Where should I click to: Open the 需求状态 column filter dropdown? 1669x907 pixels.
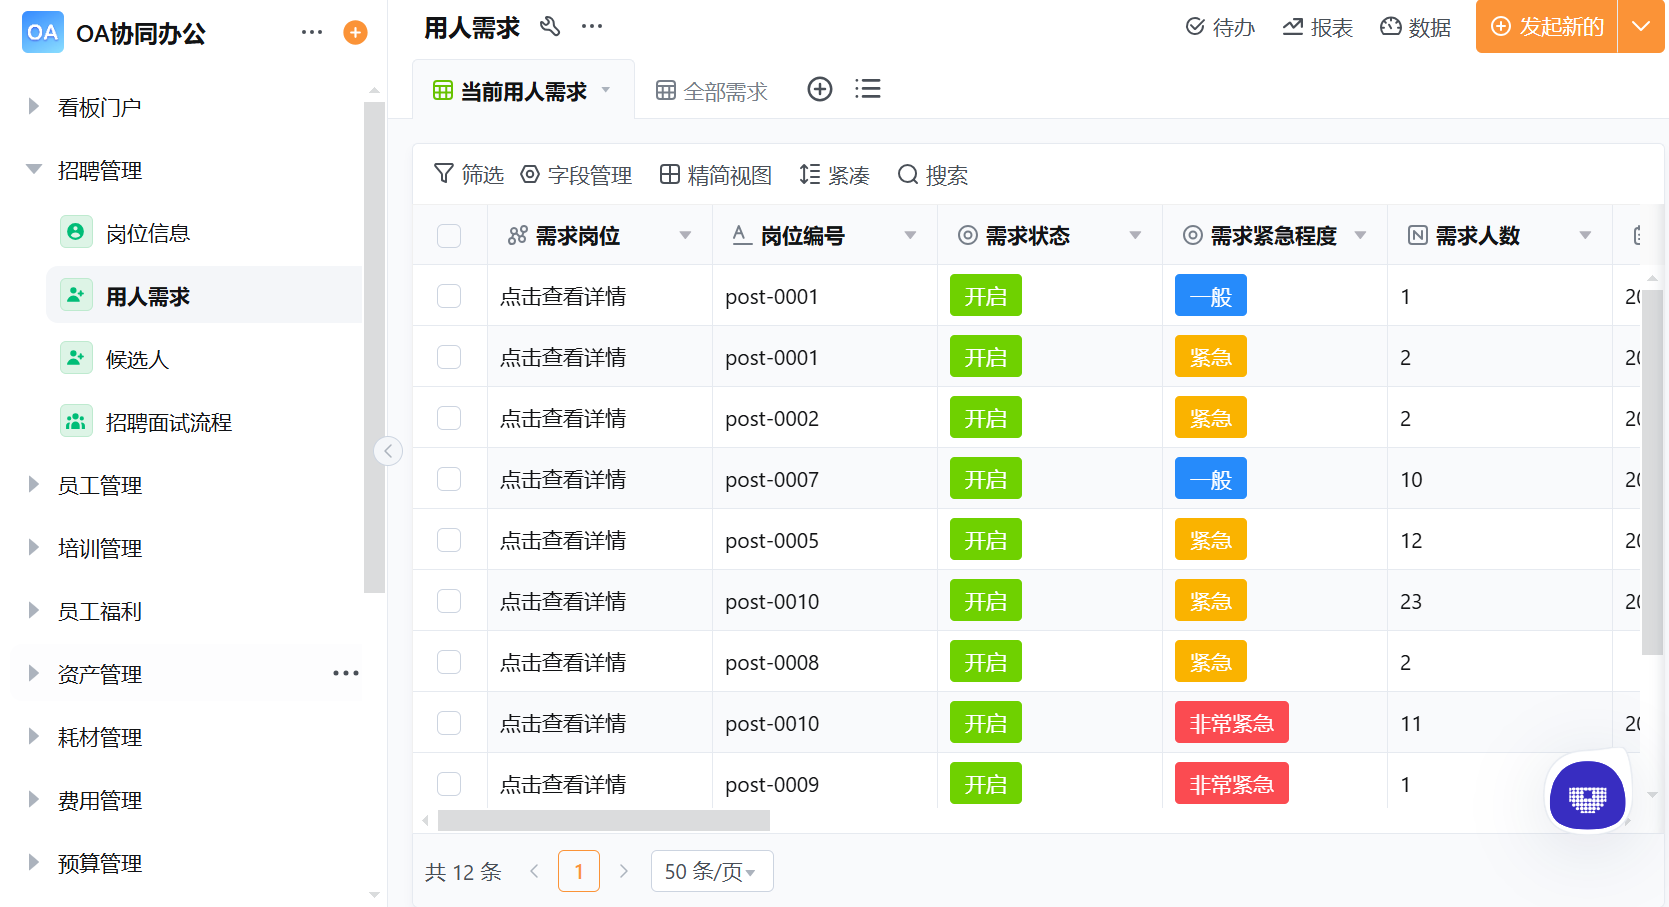tap(1135, 235)
